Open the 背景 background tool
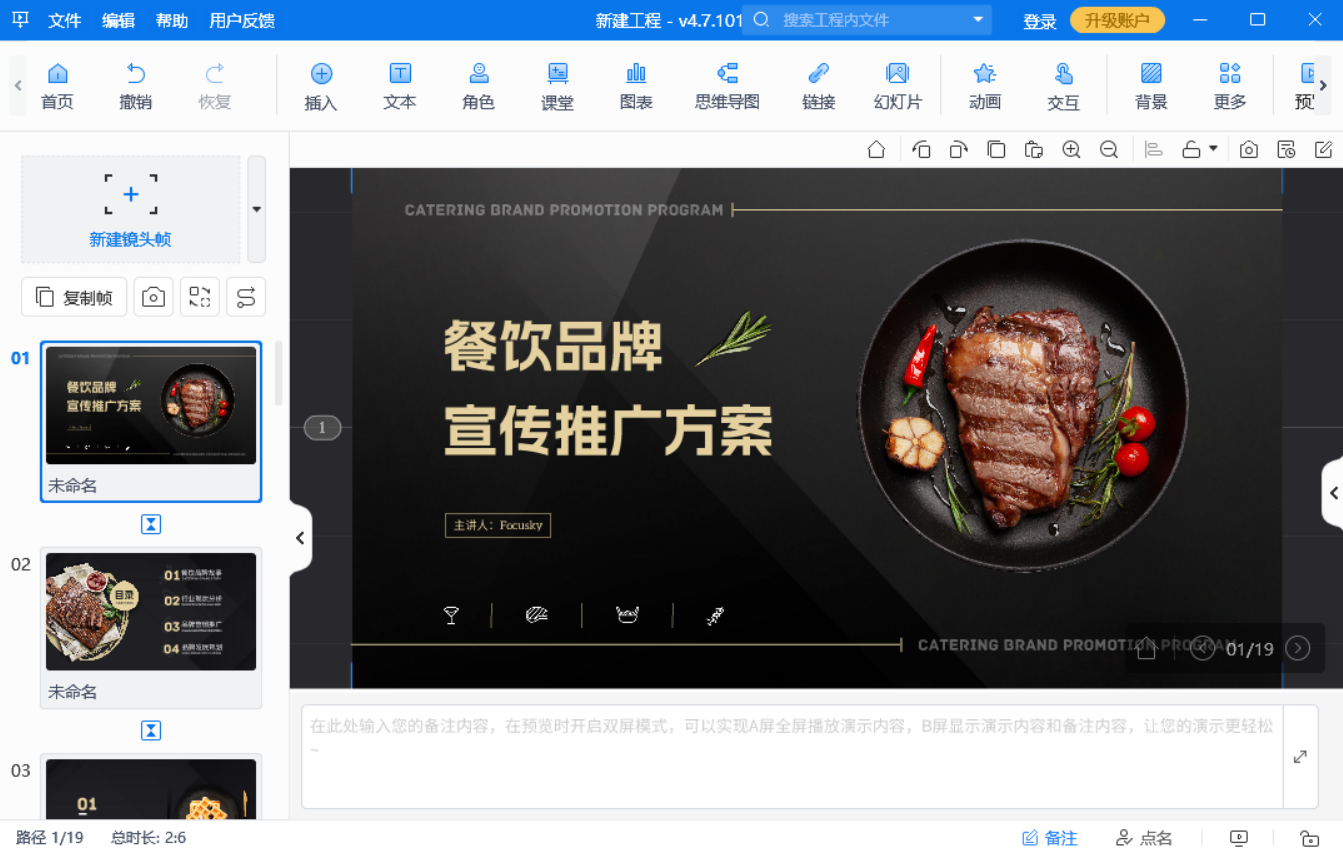The image size is (1343, 850). (1151, 85)
